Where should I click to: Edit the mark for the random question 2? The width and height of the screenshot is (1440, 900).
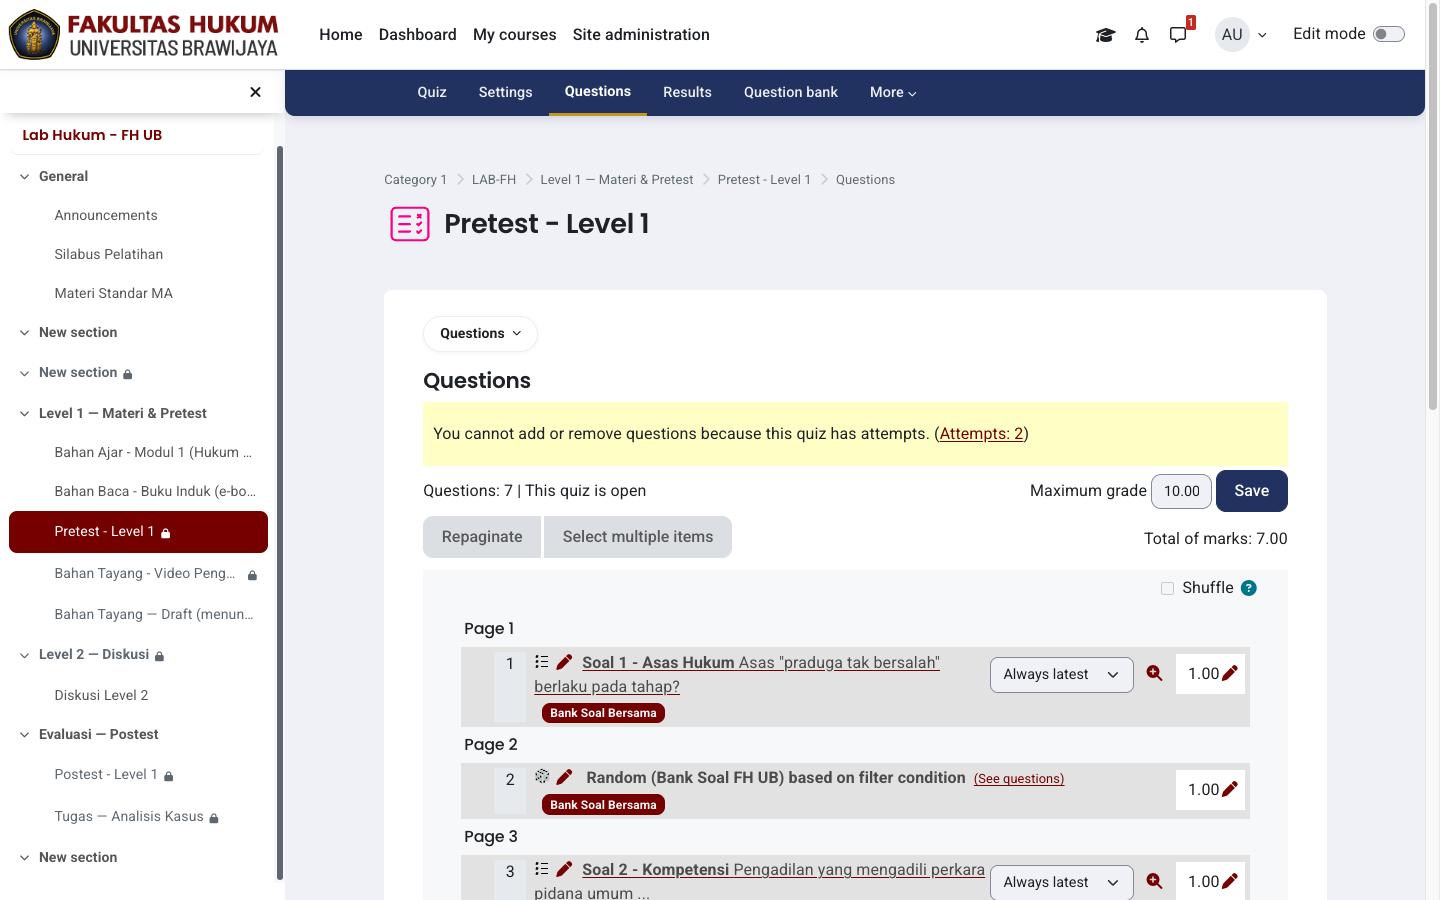(x=1230, y=789)
